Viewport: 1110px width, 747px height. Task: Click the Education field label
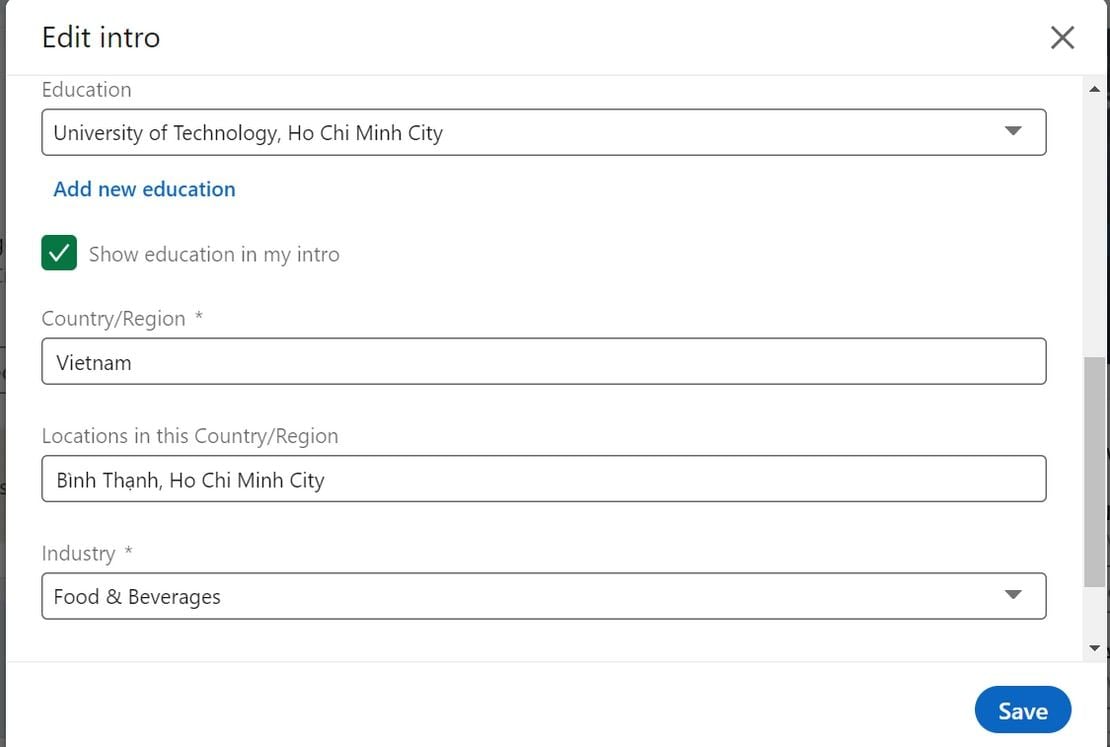coord(86,90)
